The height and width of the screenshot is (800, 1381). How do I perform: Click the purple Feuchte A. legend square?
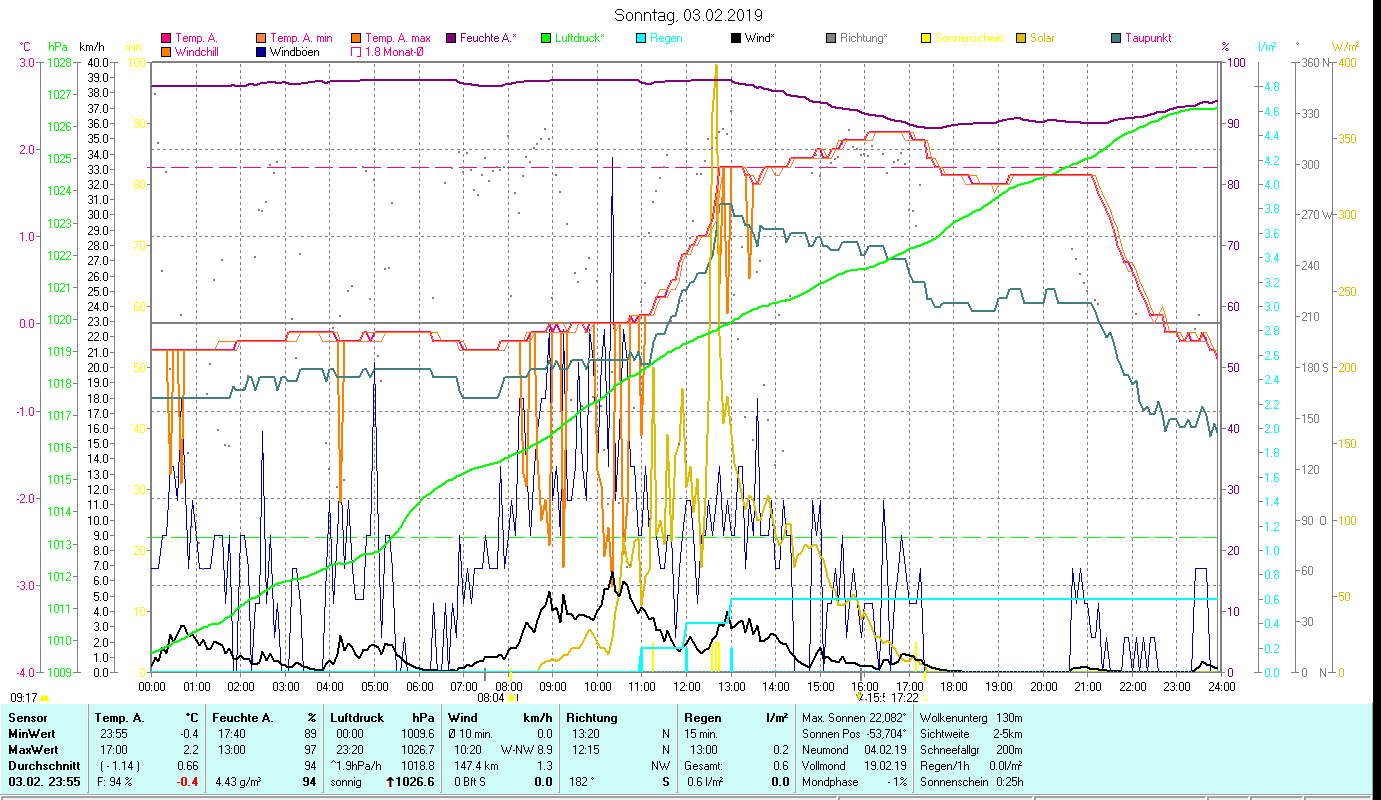[451, 38]
